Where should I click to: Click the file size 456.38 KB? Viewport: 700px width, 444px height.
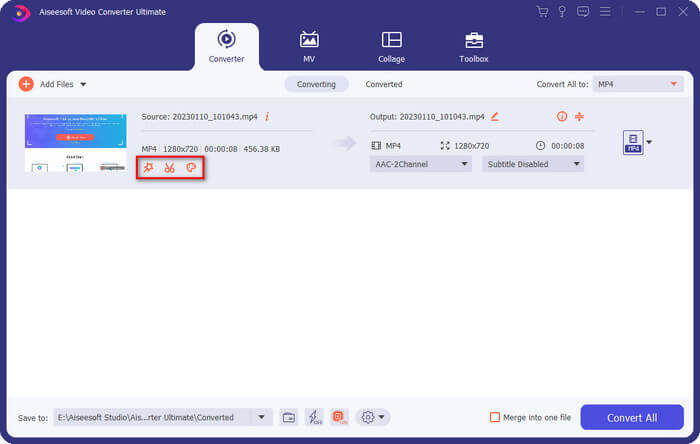[262, 149]
